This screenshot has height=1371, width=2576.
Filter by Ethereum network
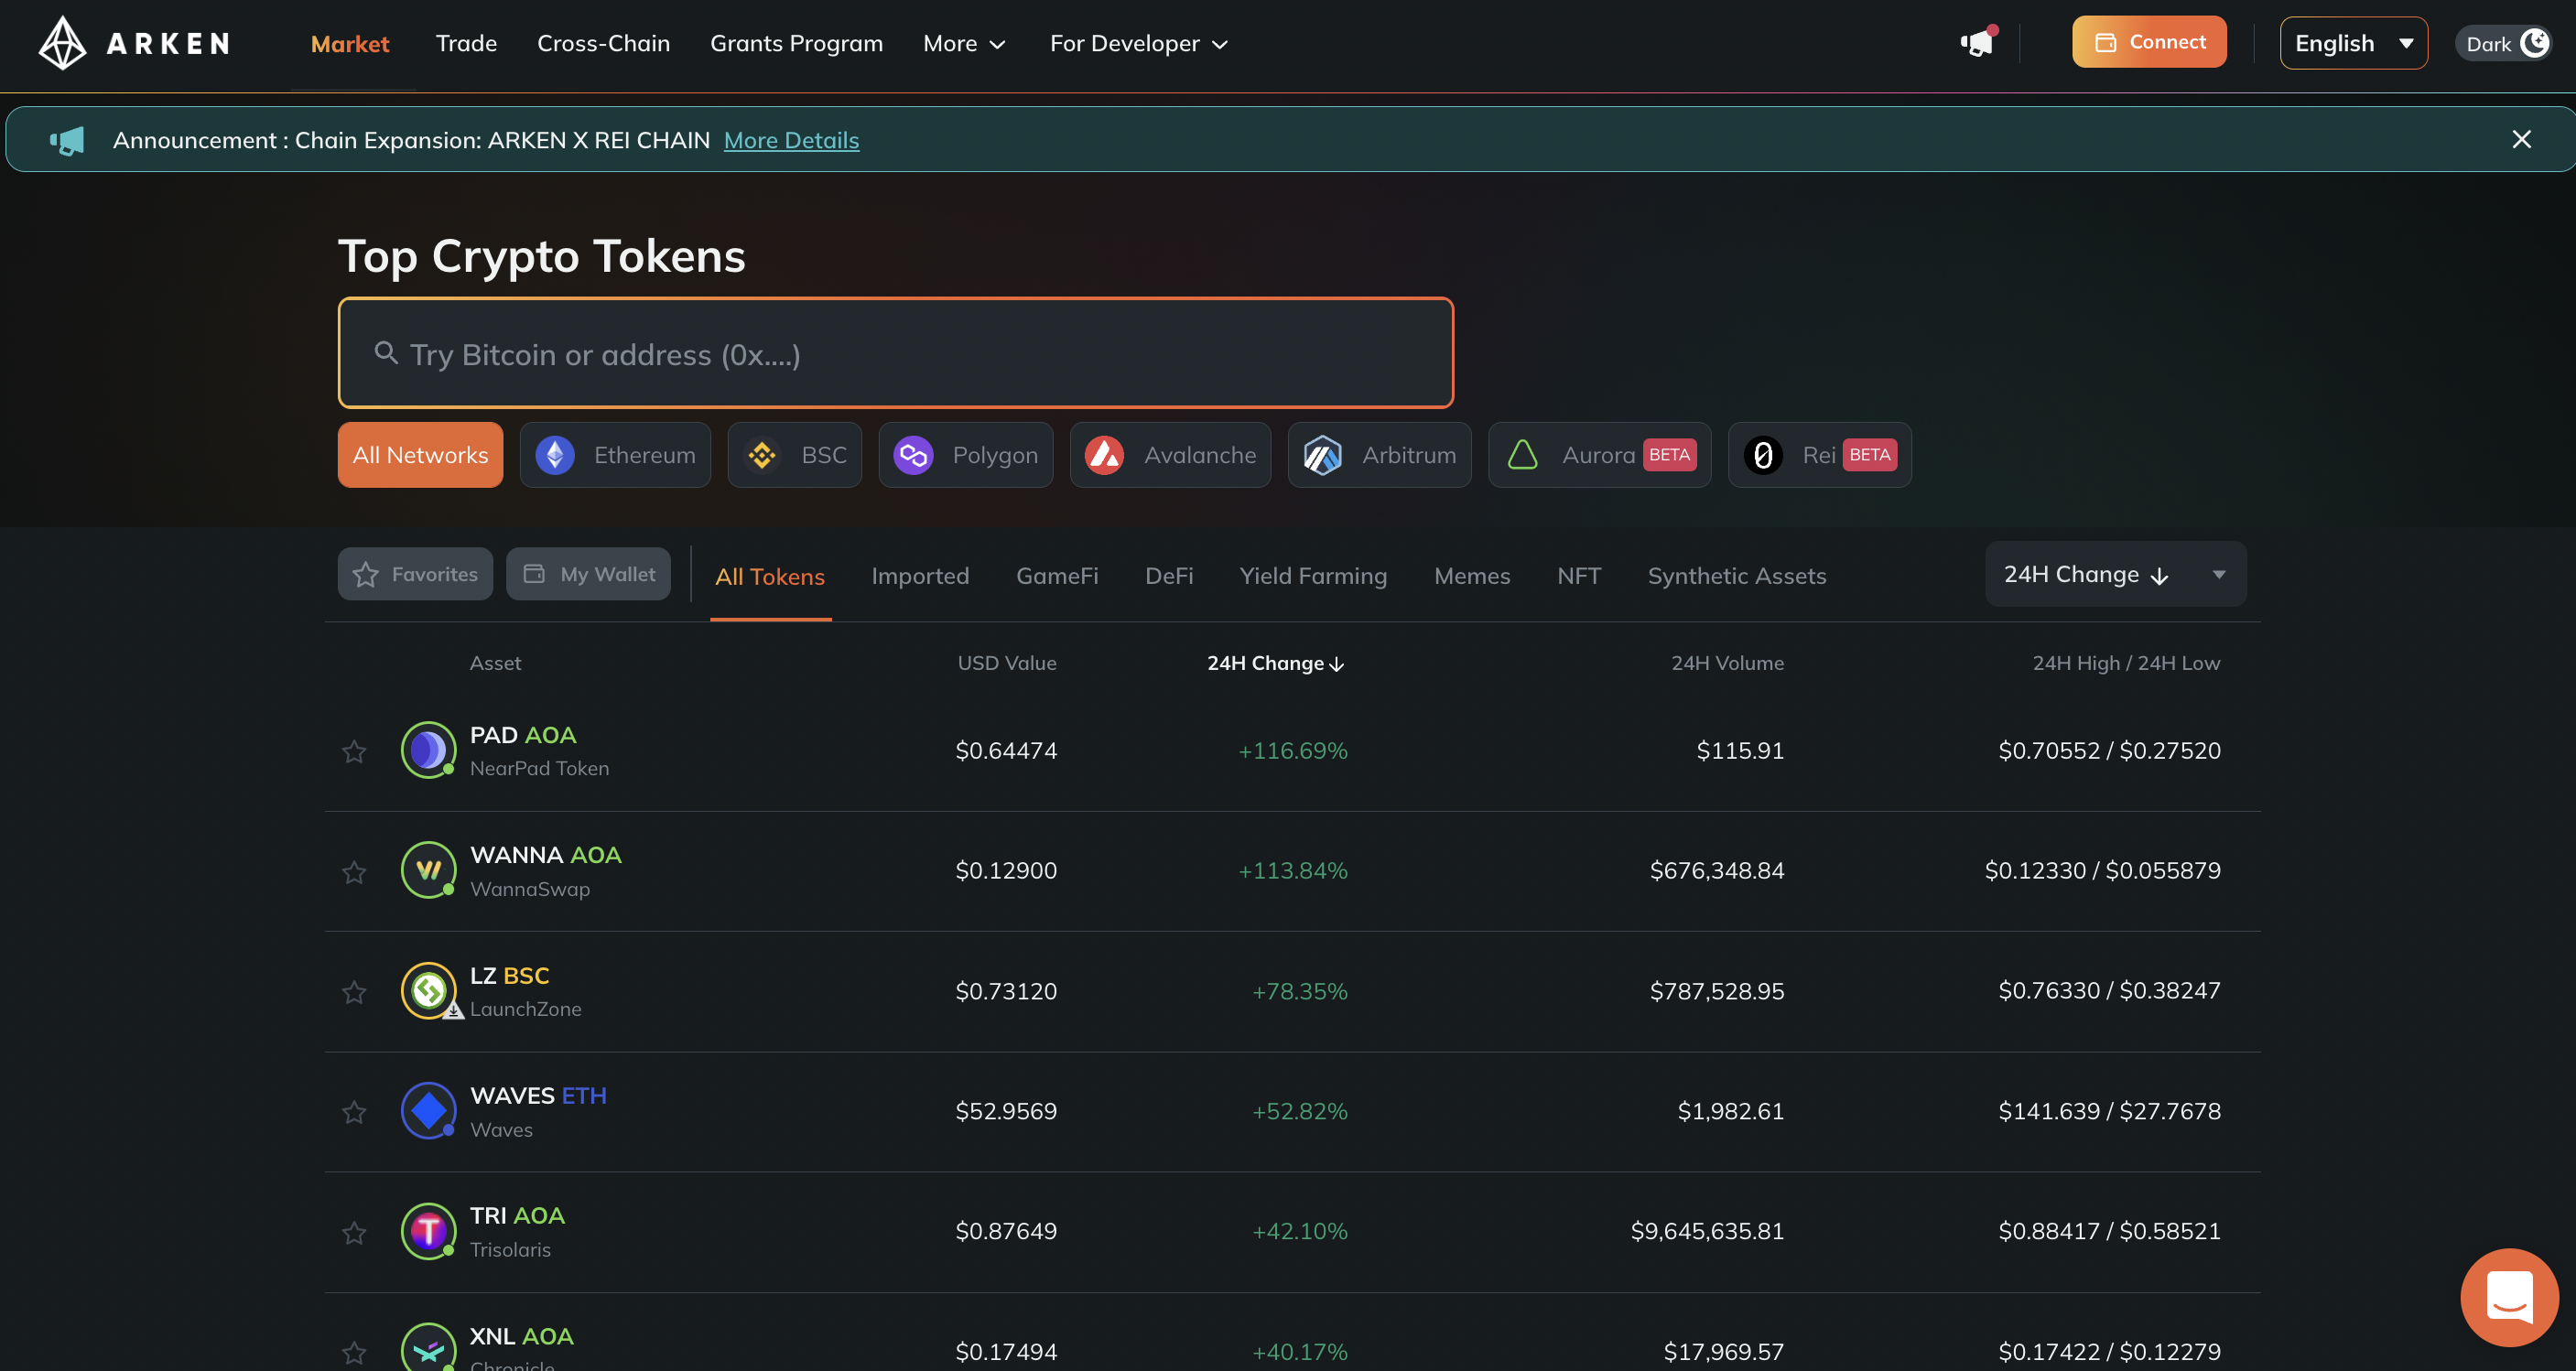(x=615, y=455)
